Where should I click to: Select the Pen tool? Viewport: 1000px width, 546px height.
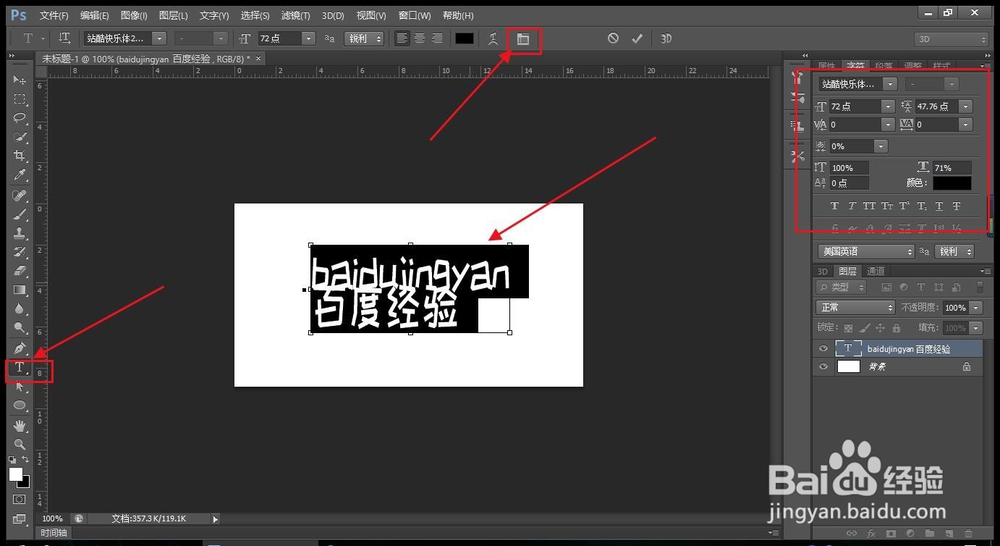tap(20, 348)
